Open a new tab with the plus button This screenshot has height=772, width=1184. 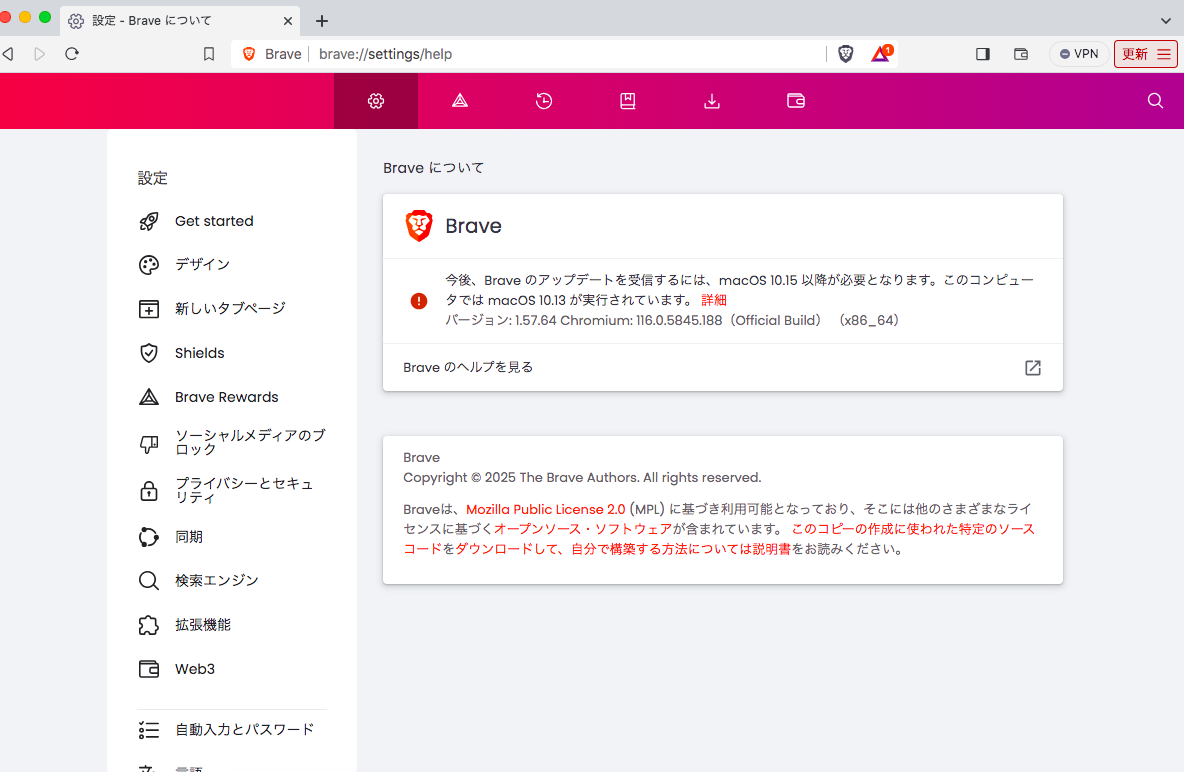(322, 21)
